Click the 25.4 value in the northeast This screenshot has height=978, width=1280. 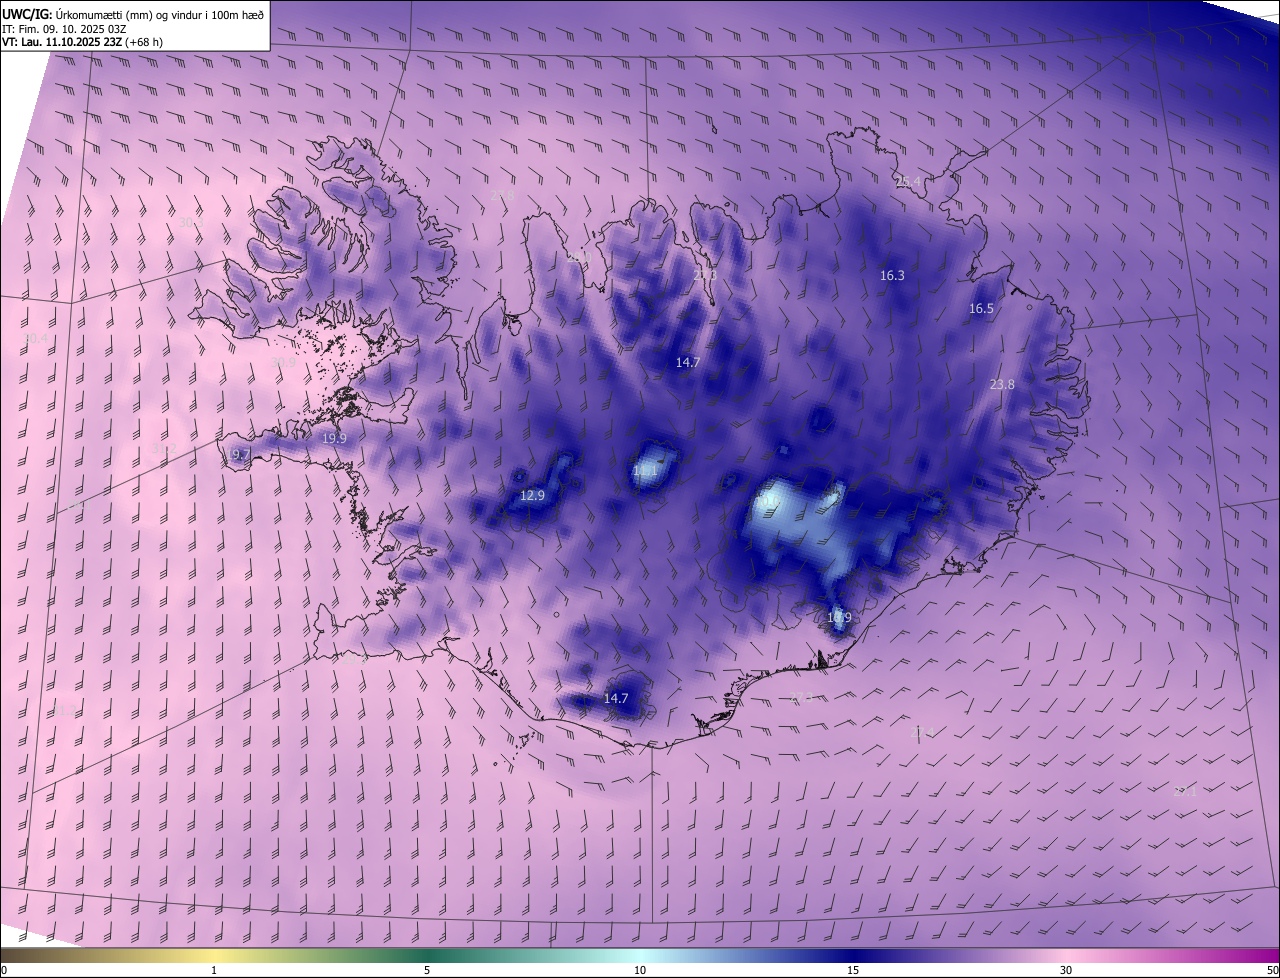908,181
